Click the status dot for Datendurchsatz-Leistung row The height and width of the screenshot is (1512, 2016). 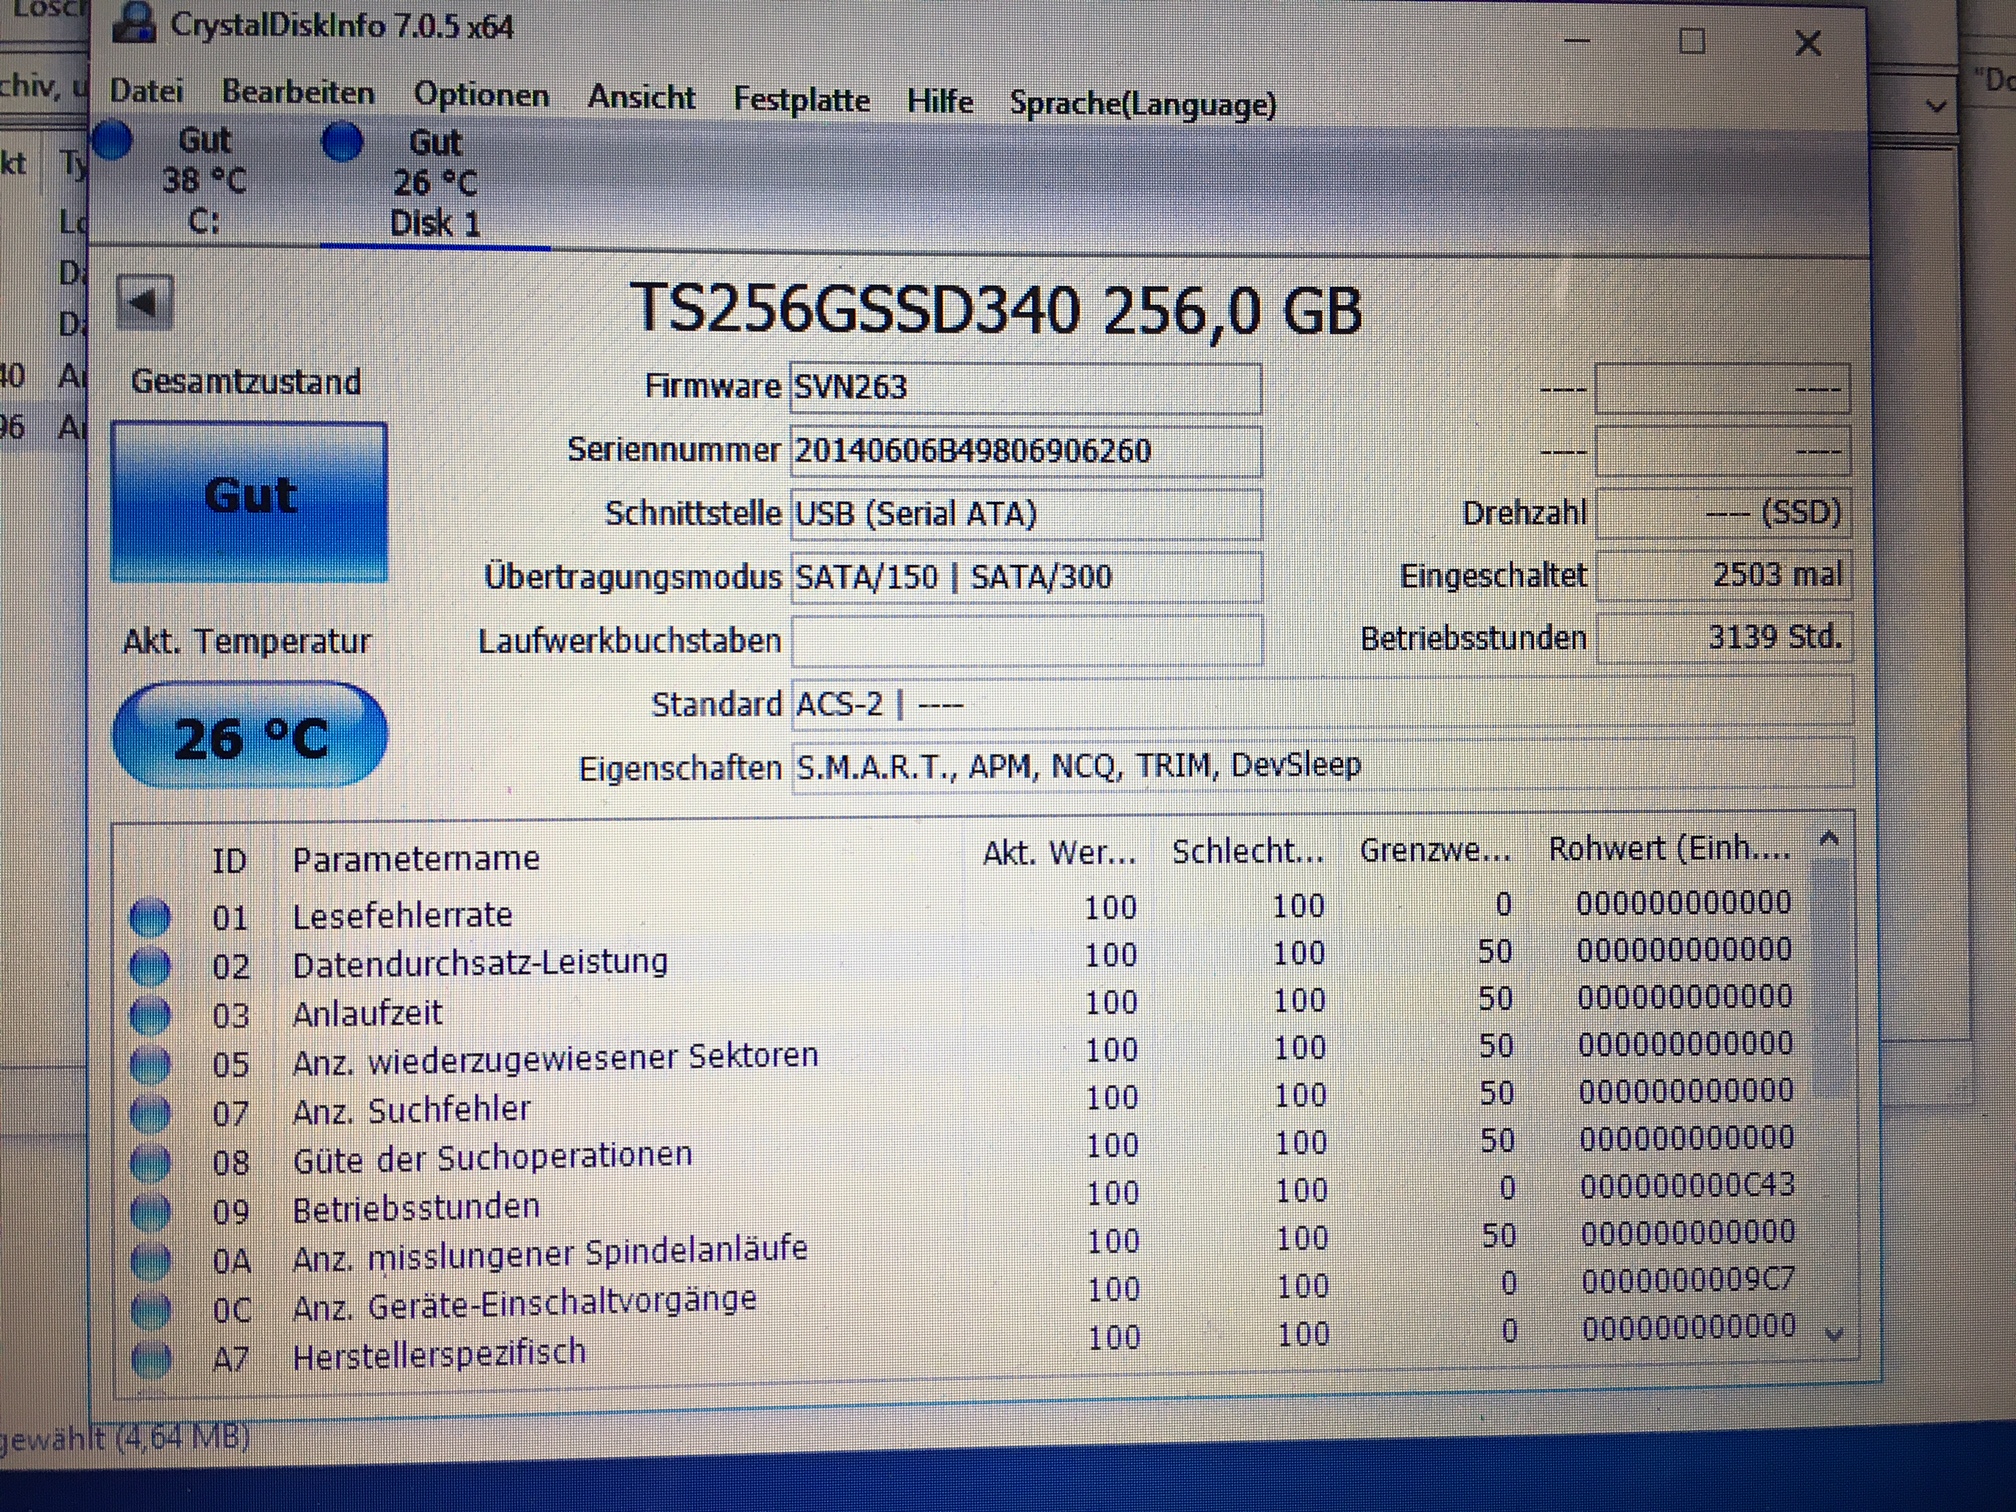pyautogui.click(x=150, y=966)
